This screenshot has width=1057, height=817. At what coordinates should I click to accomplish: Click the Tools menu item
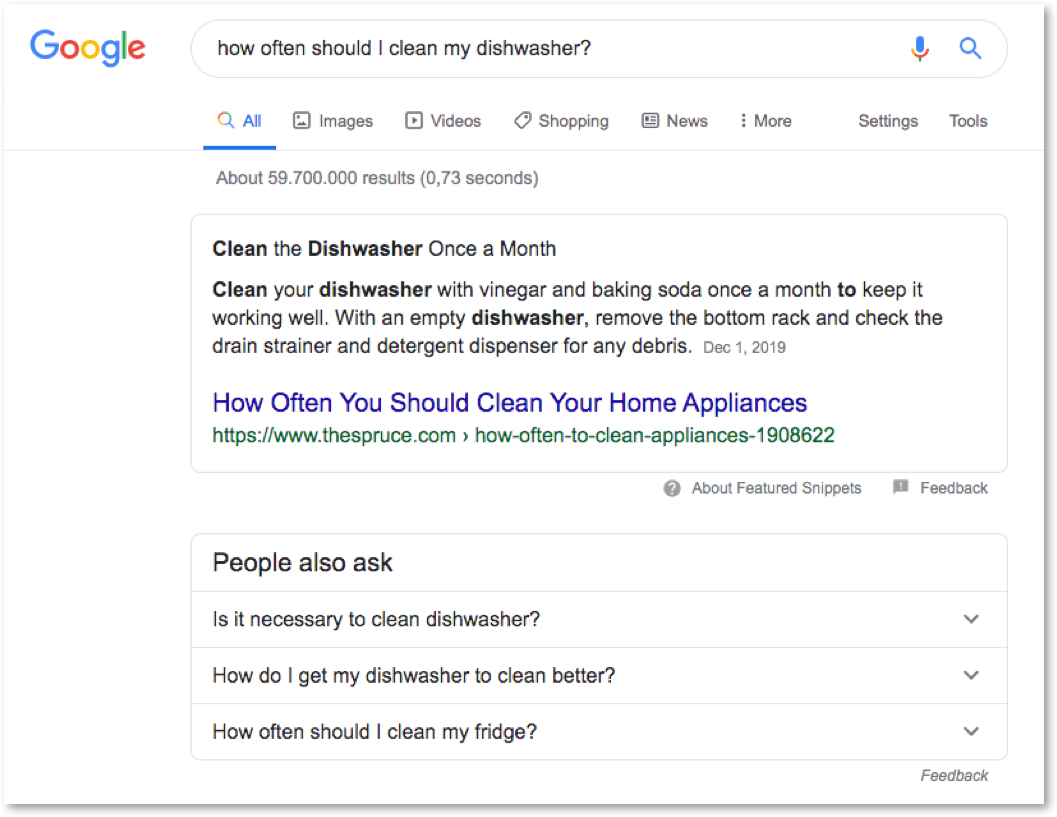(x=968, y=120)
